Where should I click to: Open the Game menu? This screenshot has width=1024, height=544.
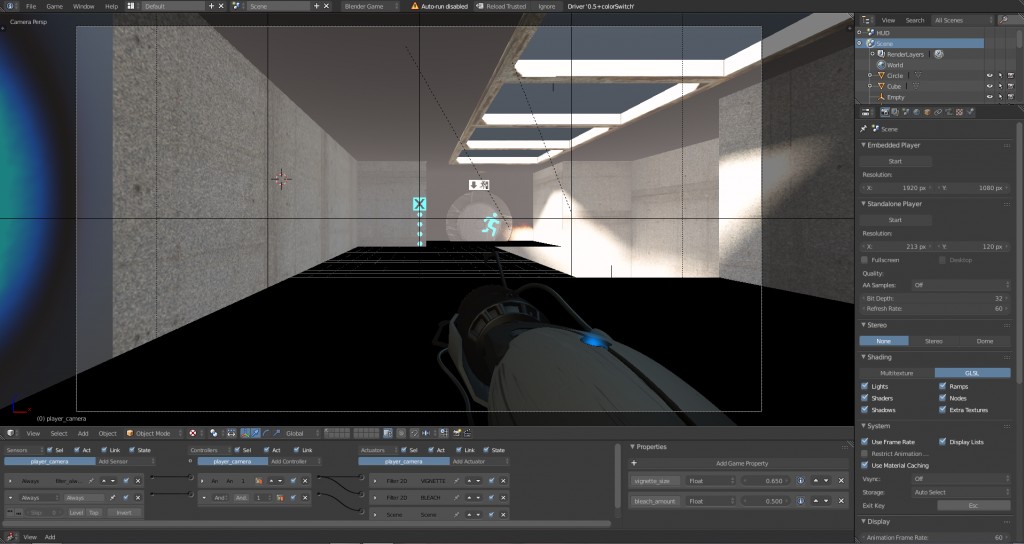click(x=55, y=6)
